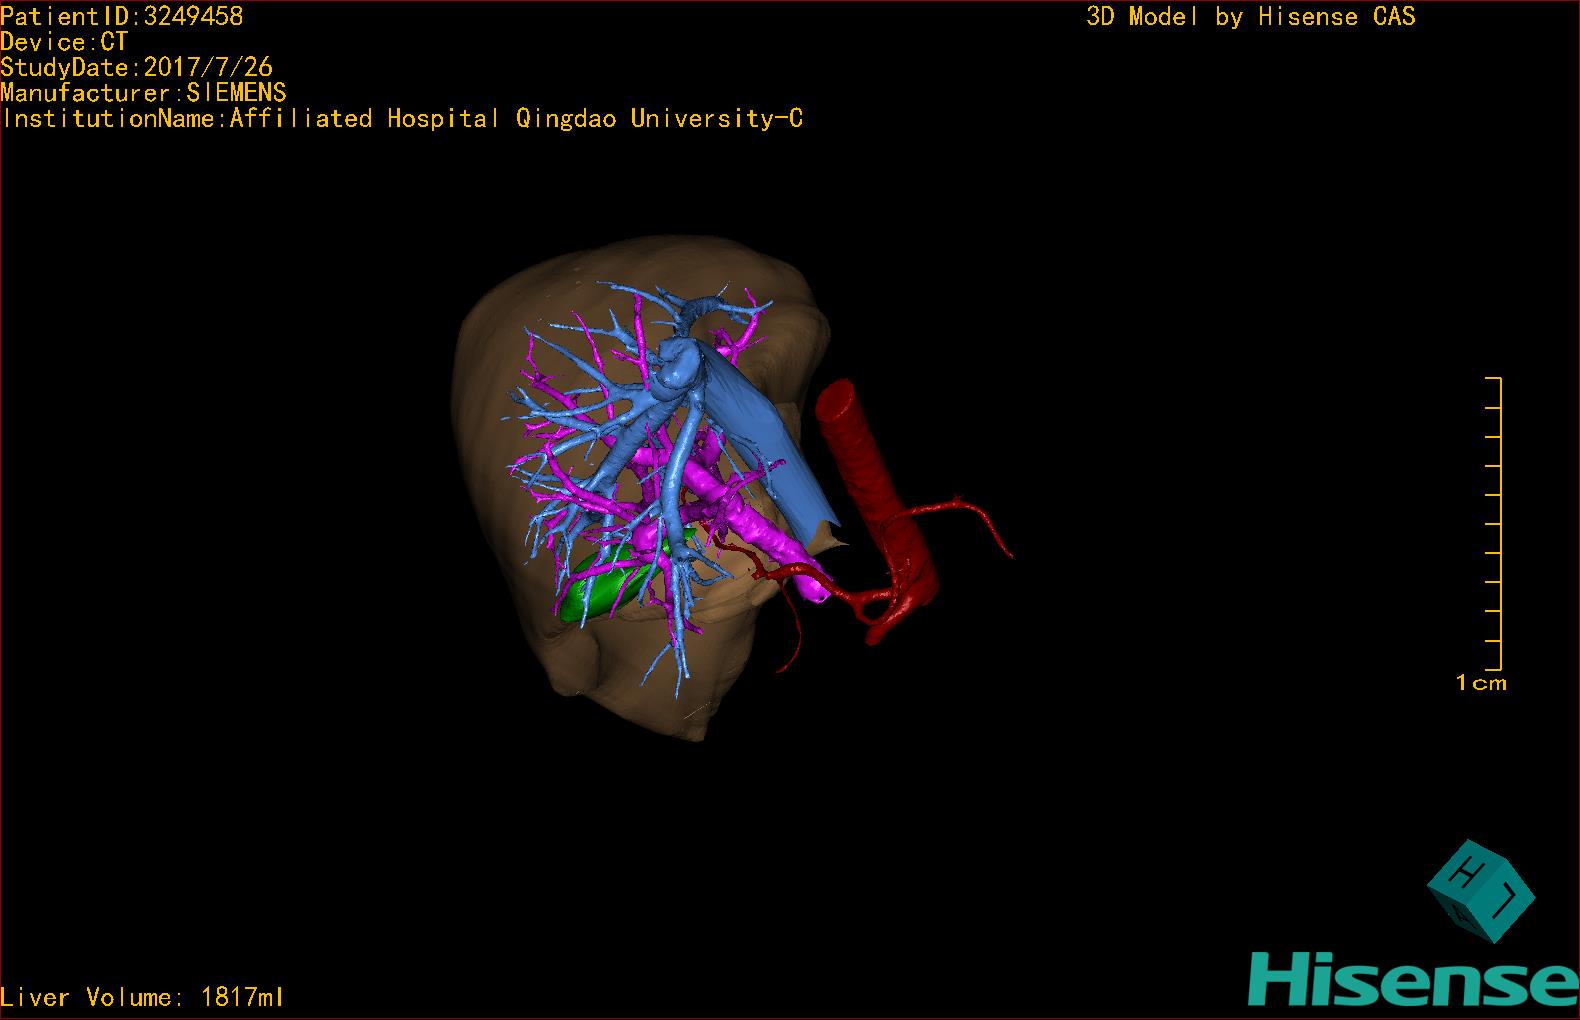Click the Device:CT label
1580x1020 pixels.
click(x=64, y=42)
